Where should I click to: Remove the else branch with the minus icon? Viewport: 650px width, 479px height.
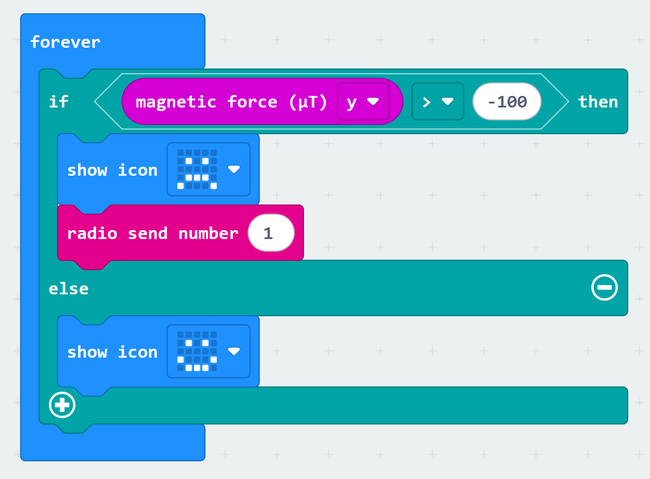click(604, 287)
